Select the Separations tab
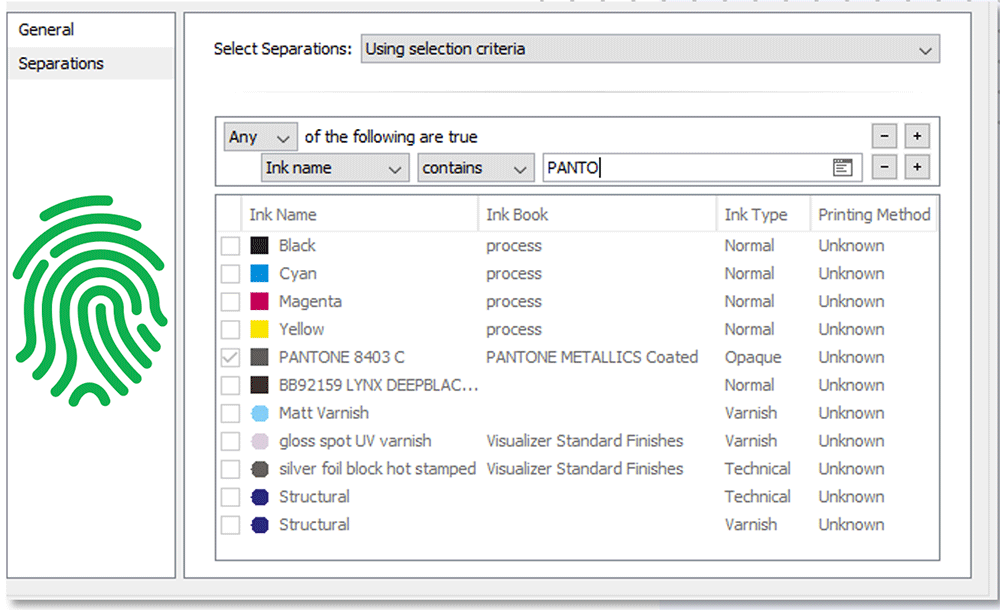Image resolution: width=1000 pixels, height=610 pixels. (x=61, y=64)
